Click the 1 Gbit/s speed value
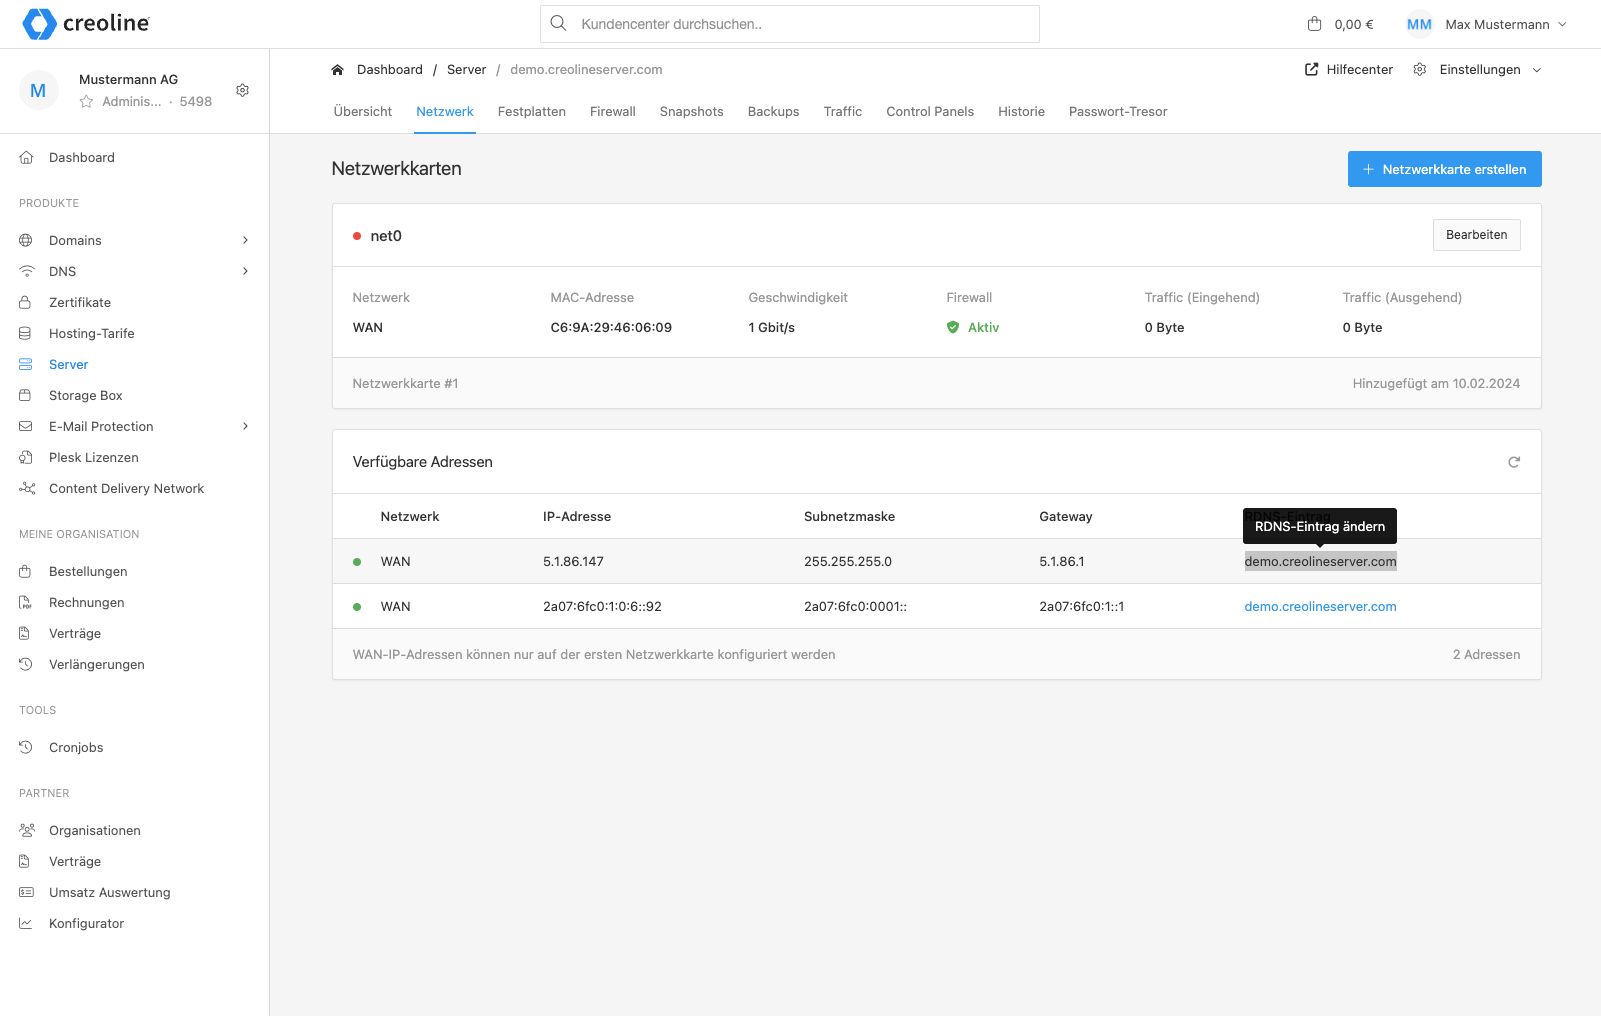The image size is (1601, 1016). click(x=771, y=327)
